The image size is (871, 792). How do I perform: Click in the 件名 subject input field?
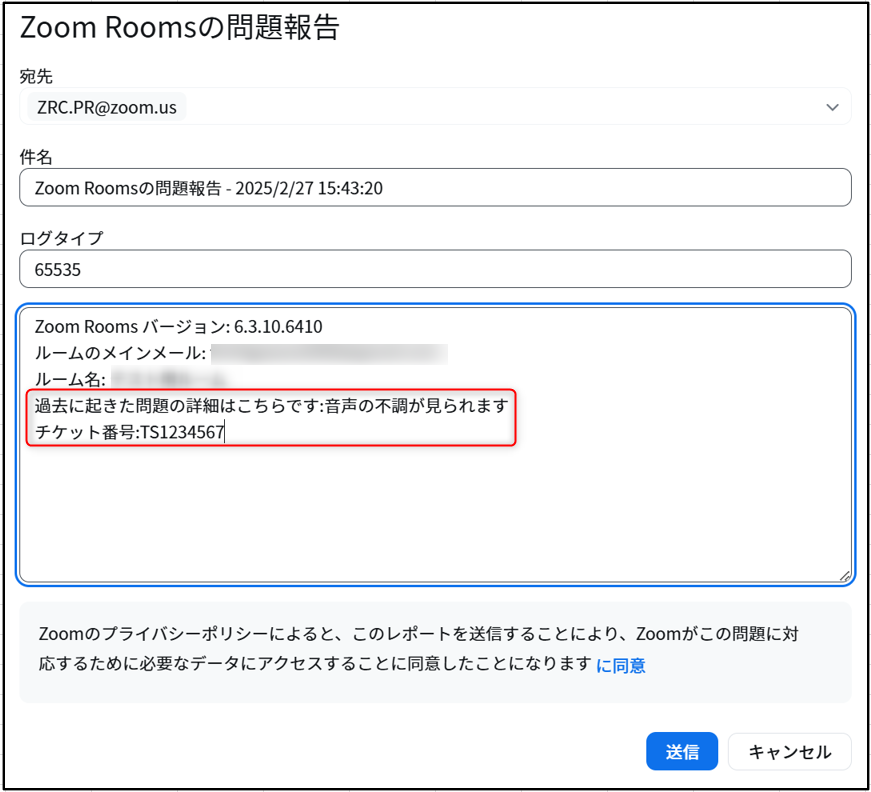[x=435, y=188]
